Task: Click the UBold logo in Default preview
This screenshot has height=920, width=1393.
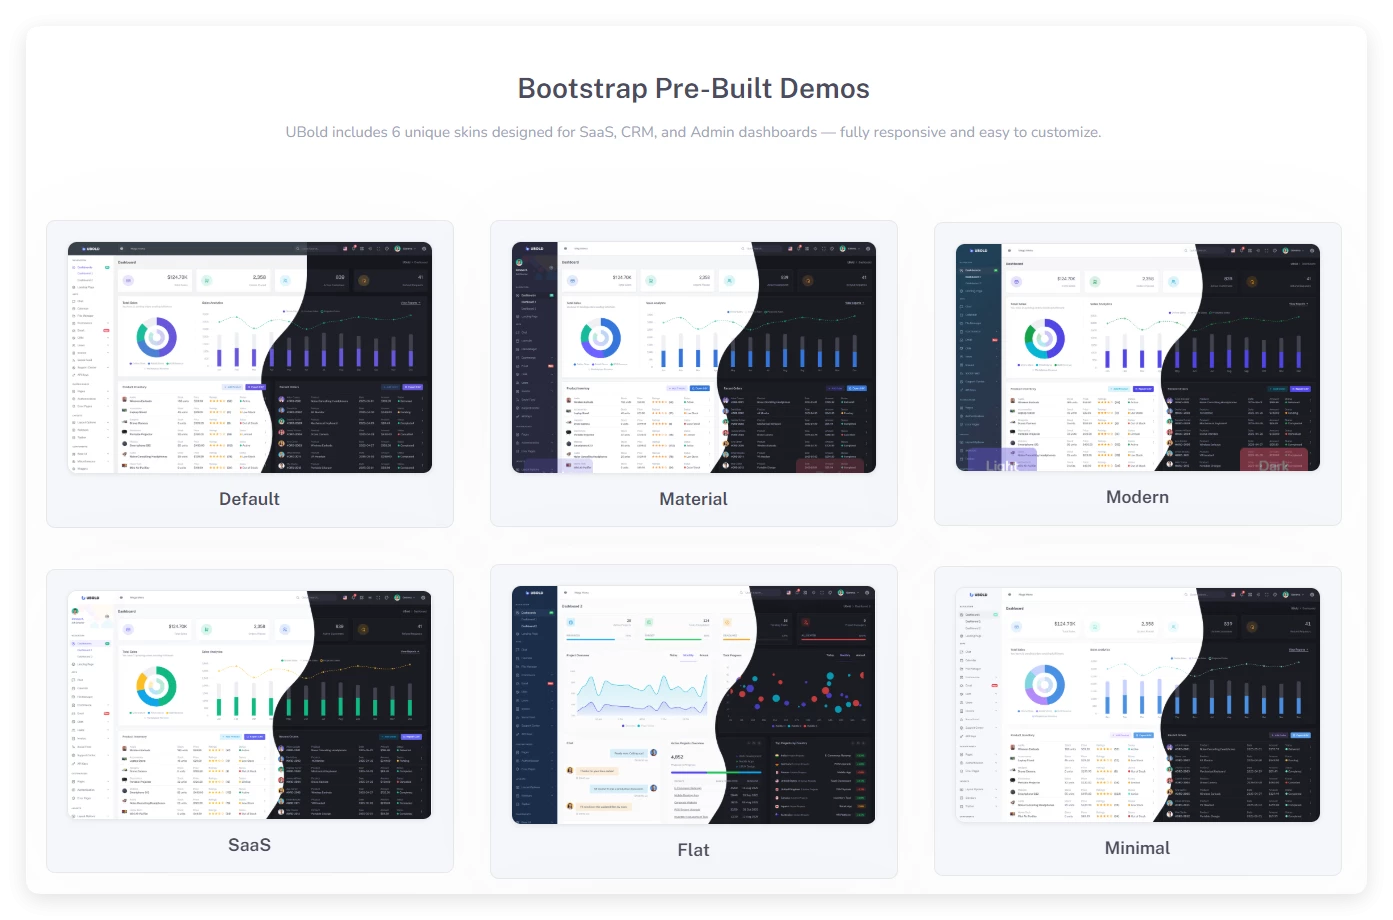Action: [x=90, y=249]
